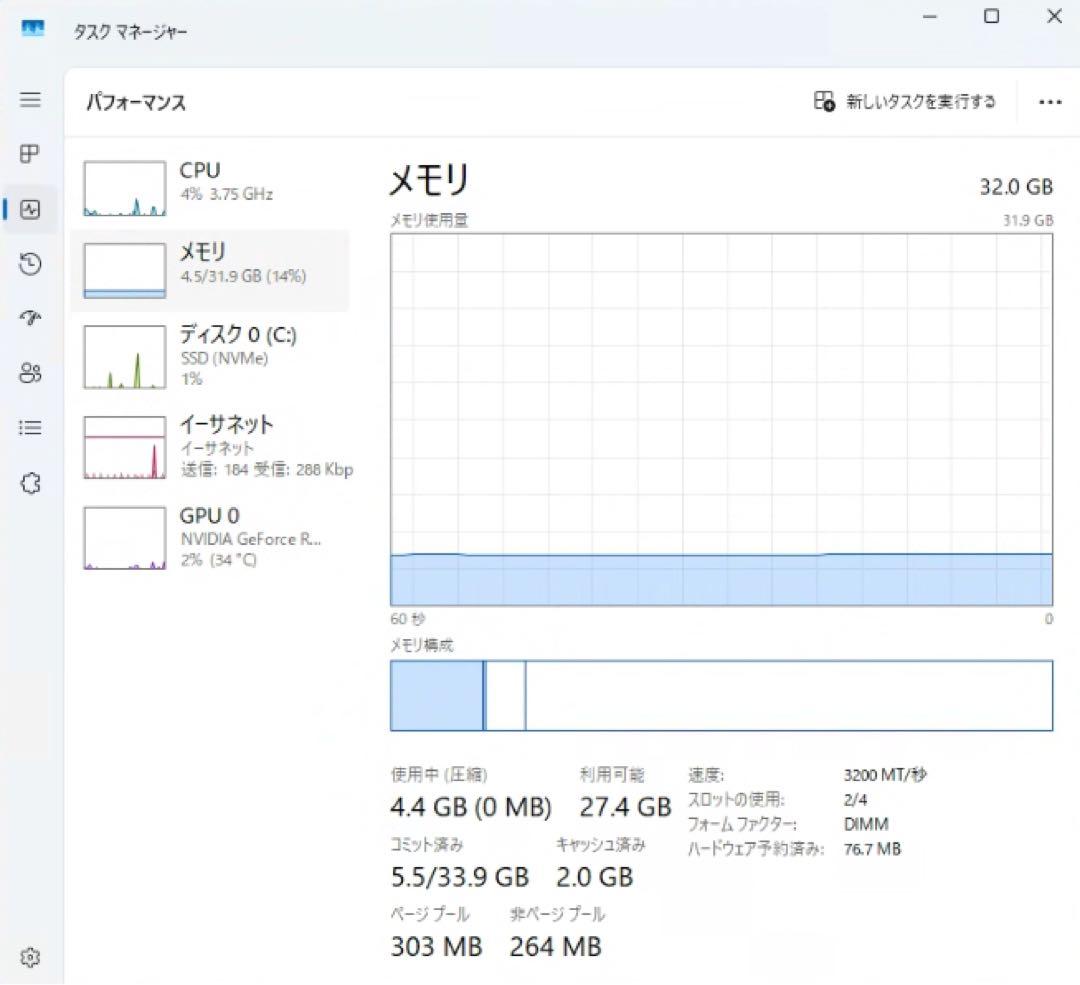The width and height of the screenshot is (1080, 985).
Task: Open Task Manager settings via gear icon
Action: tap(30, 957)
